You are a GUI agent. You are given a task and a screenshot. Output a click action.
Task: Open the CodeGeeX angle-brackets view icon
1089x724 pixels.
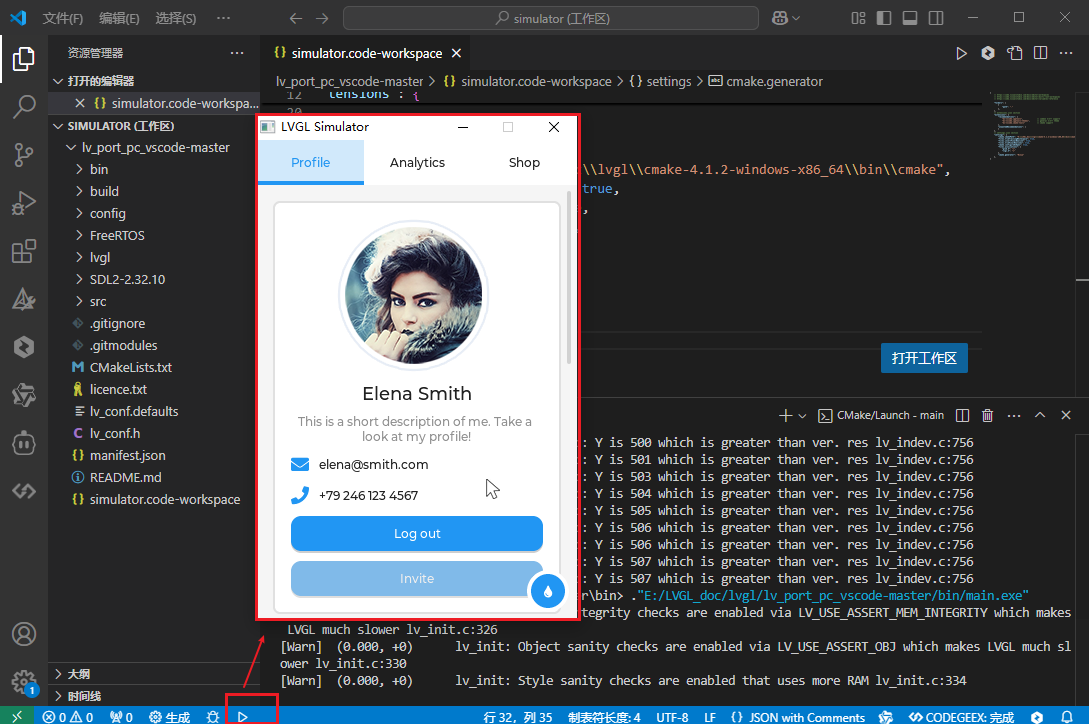(x=24, y=491)
